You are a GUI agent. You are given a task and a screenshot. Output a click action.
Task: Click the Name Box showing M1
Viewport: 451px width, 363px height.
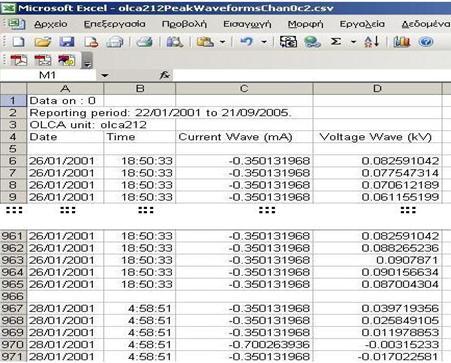pyautogui.click(x=48, y=75)
